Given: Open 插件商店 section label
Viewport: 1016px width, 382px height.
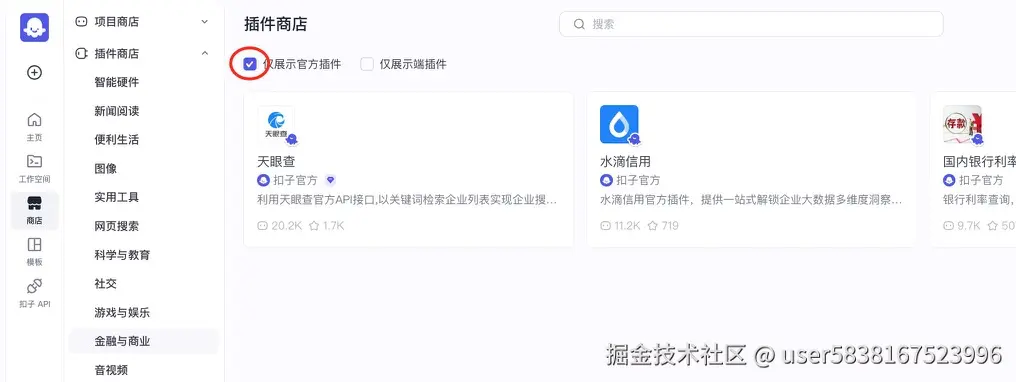Looking at the screenshot, I should 117,54.
